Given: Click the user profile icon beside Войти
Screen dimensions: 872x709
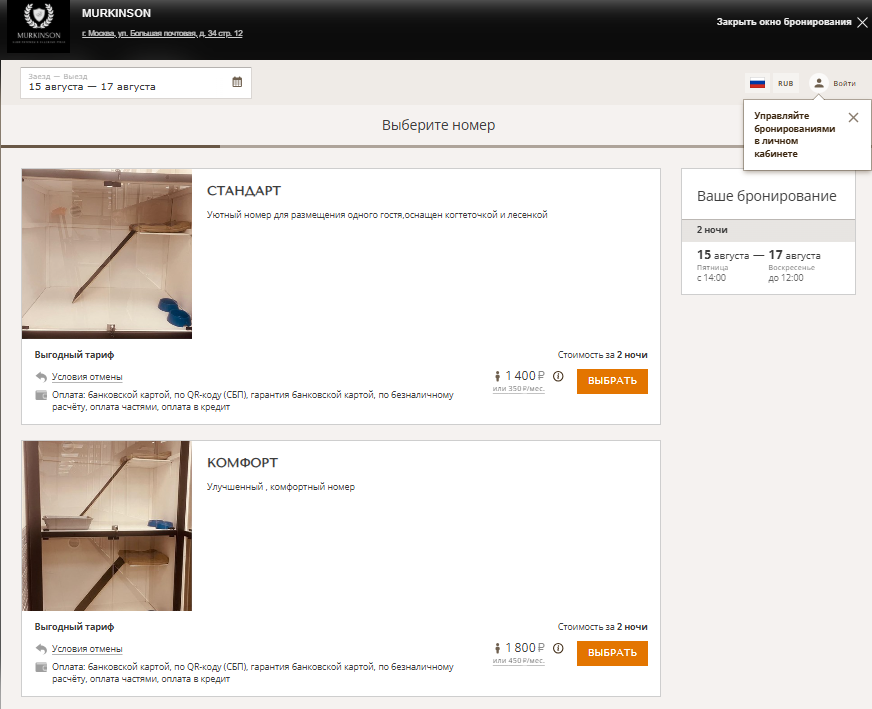Looking at the screenshot, I should click(819, 83).
